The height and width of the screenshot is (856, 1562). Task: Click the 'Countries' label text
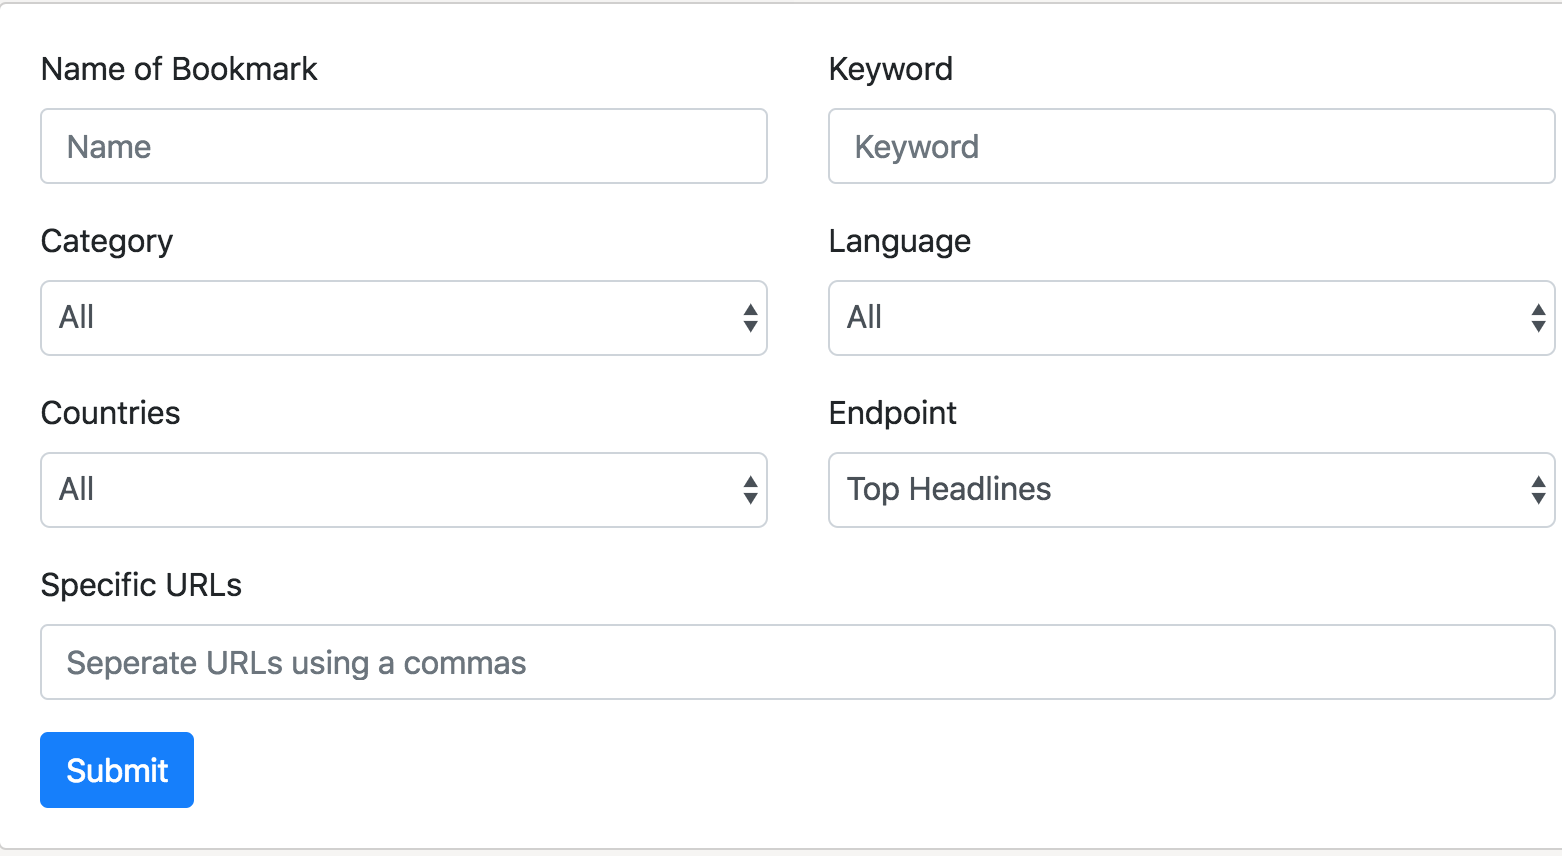pos(110,413)
